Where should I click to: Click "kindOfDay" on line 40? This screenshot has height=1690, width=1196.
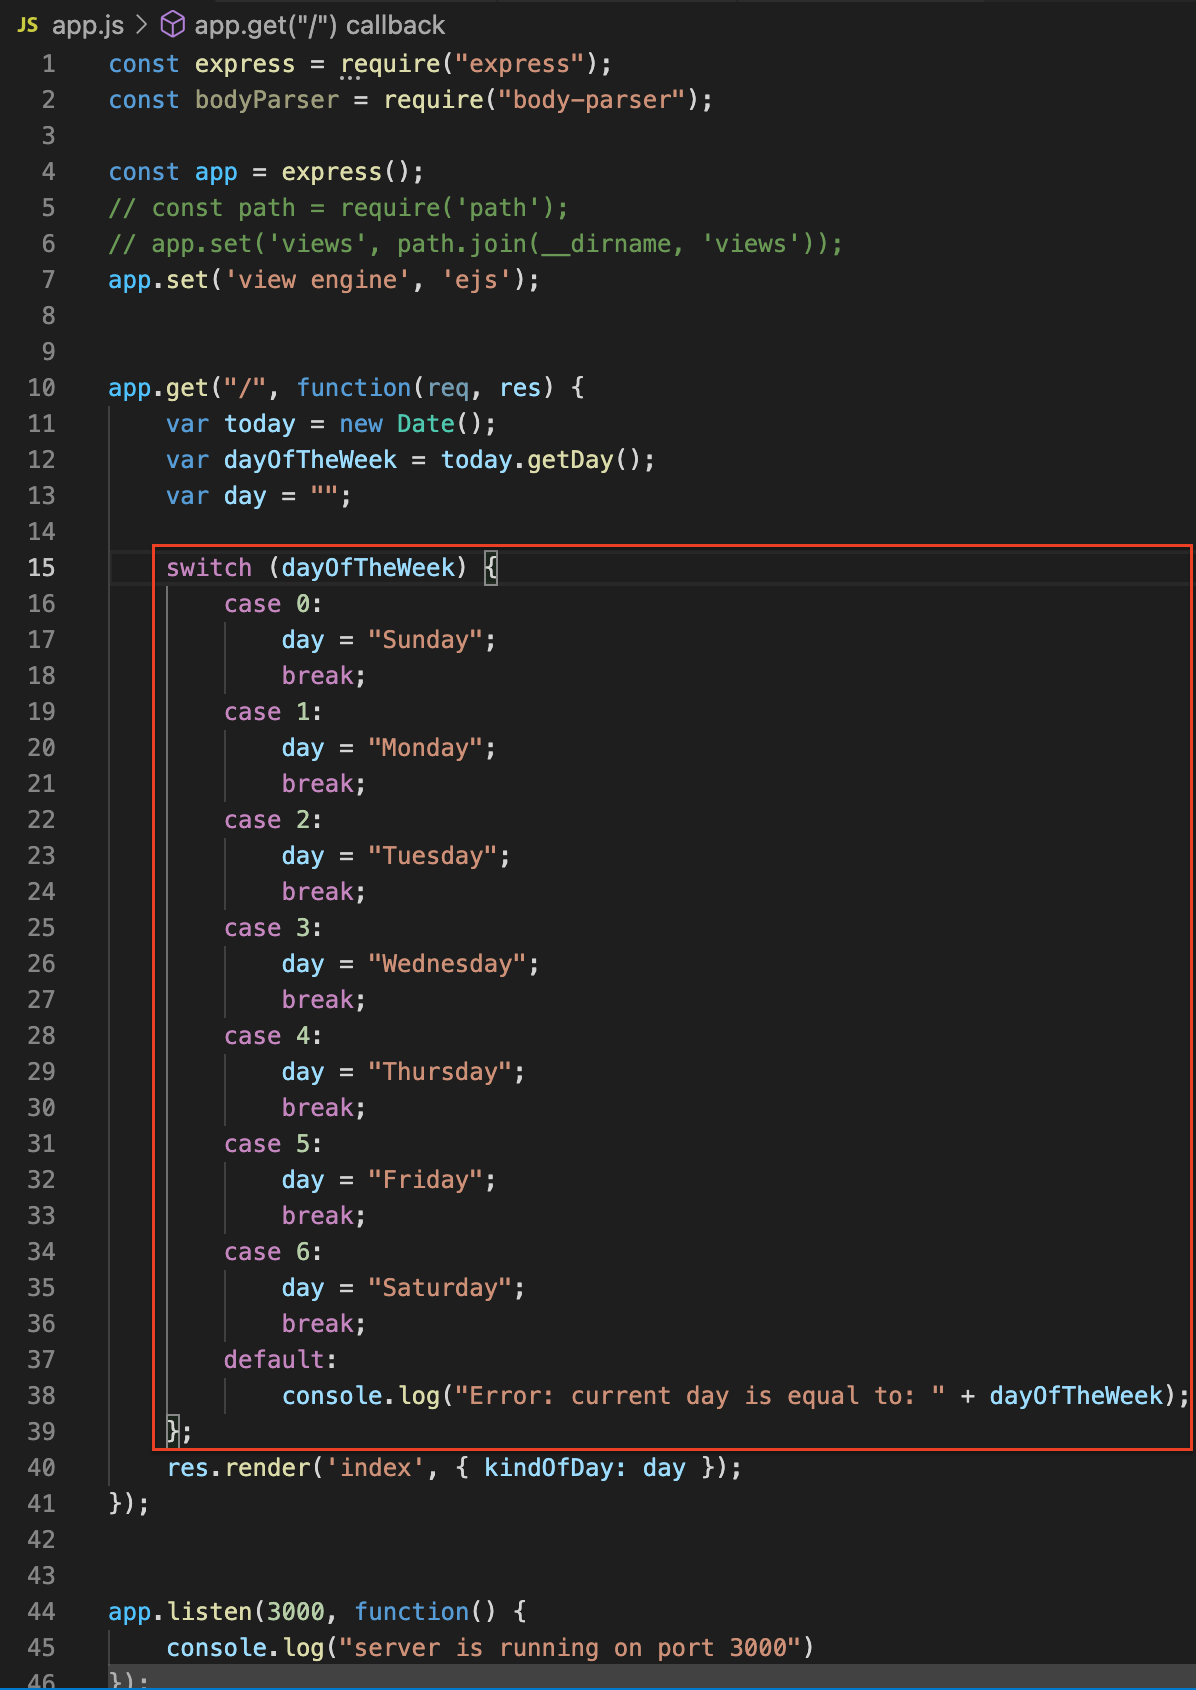click(548, 1468)
